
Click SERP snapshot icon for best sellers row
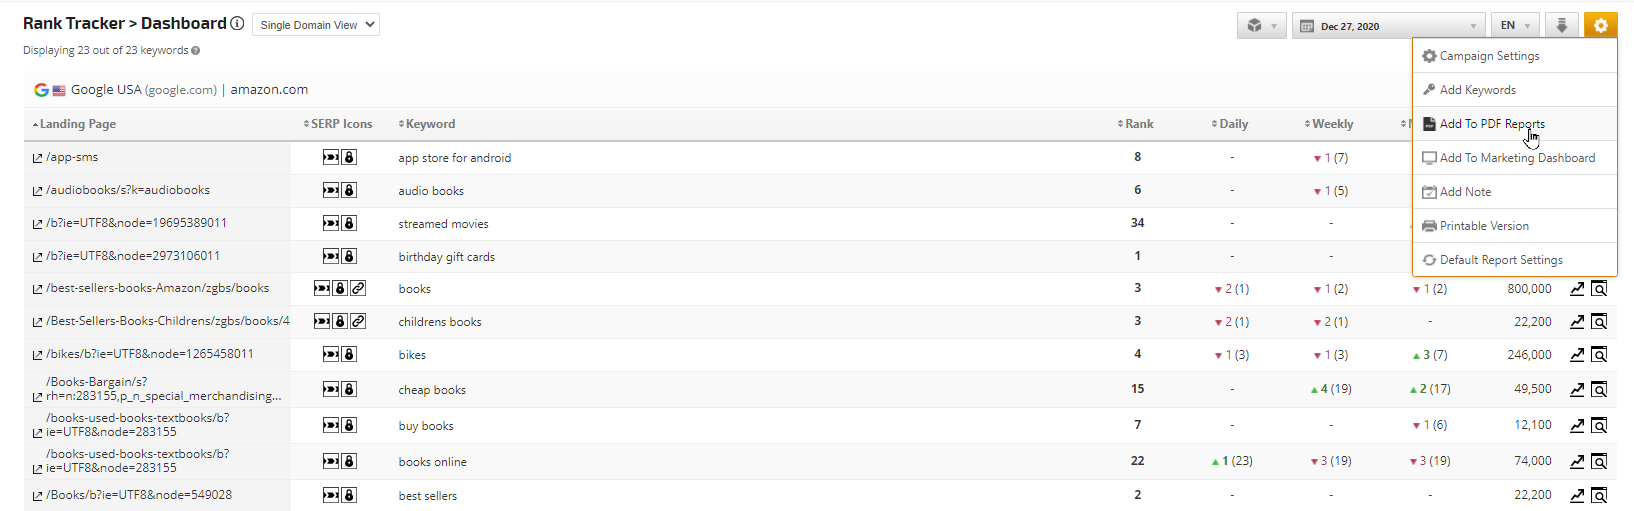pyautogui.click(x=1599, y=495)
